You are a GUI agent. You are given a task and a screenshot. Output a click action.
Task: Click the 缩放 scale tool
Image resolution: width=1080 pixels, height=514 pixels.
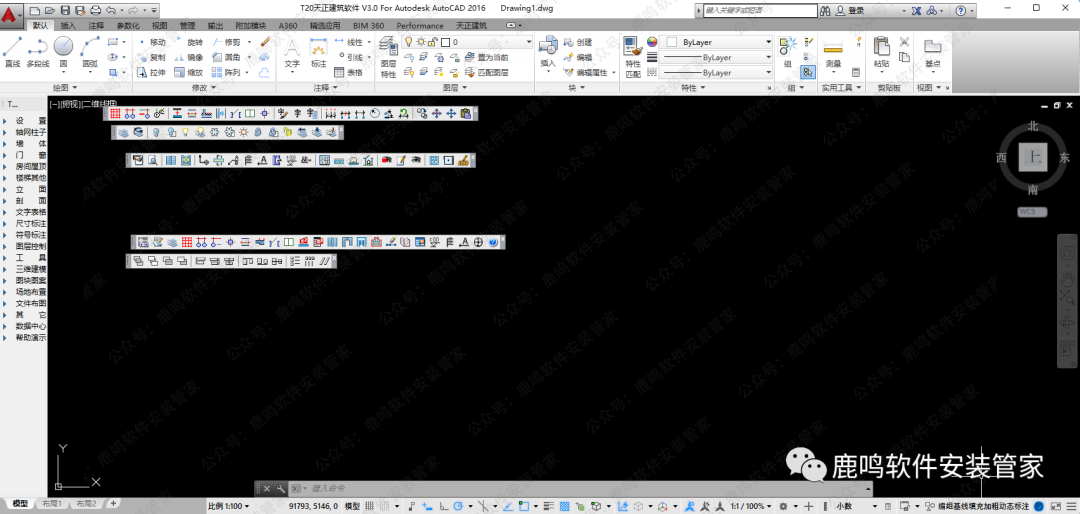(189, 72)
